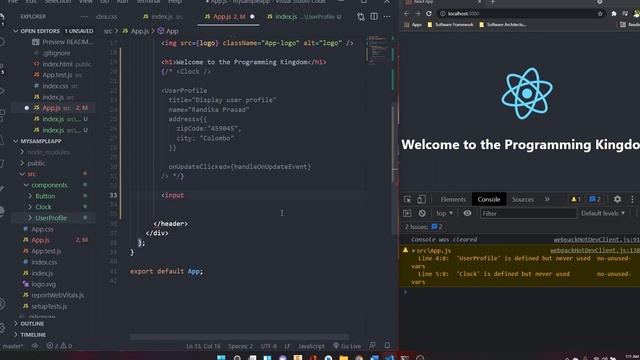Image resolution: width=640 pixels, height=360 pixels.
Task: Expand the src\App.js warning message in console
Action: (413, 251)
